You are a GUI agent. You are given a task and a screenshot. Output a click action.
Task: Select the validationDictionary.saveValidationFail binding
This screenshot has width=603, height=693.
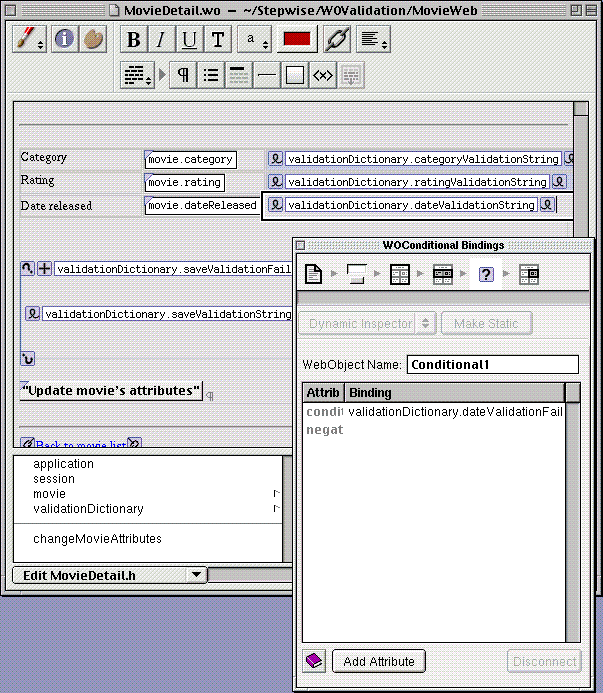click(173, 269)
